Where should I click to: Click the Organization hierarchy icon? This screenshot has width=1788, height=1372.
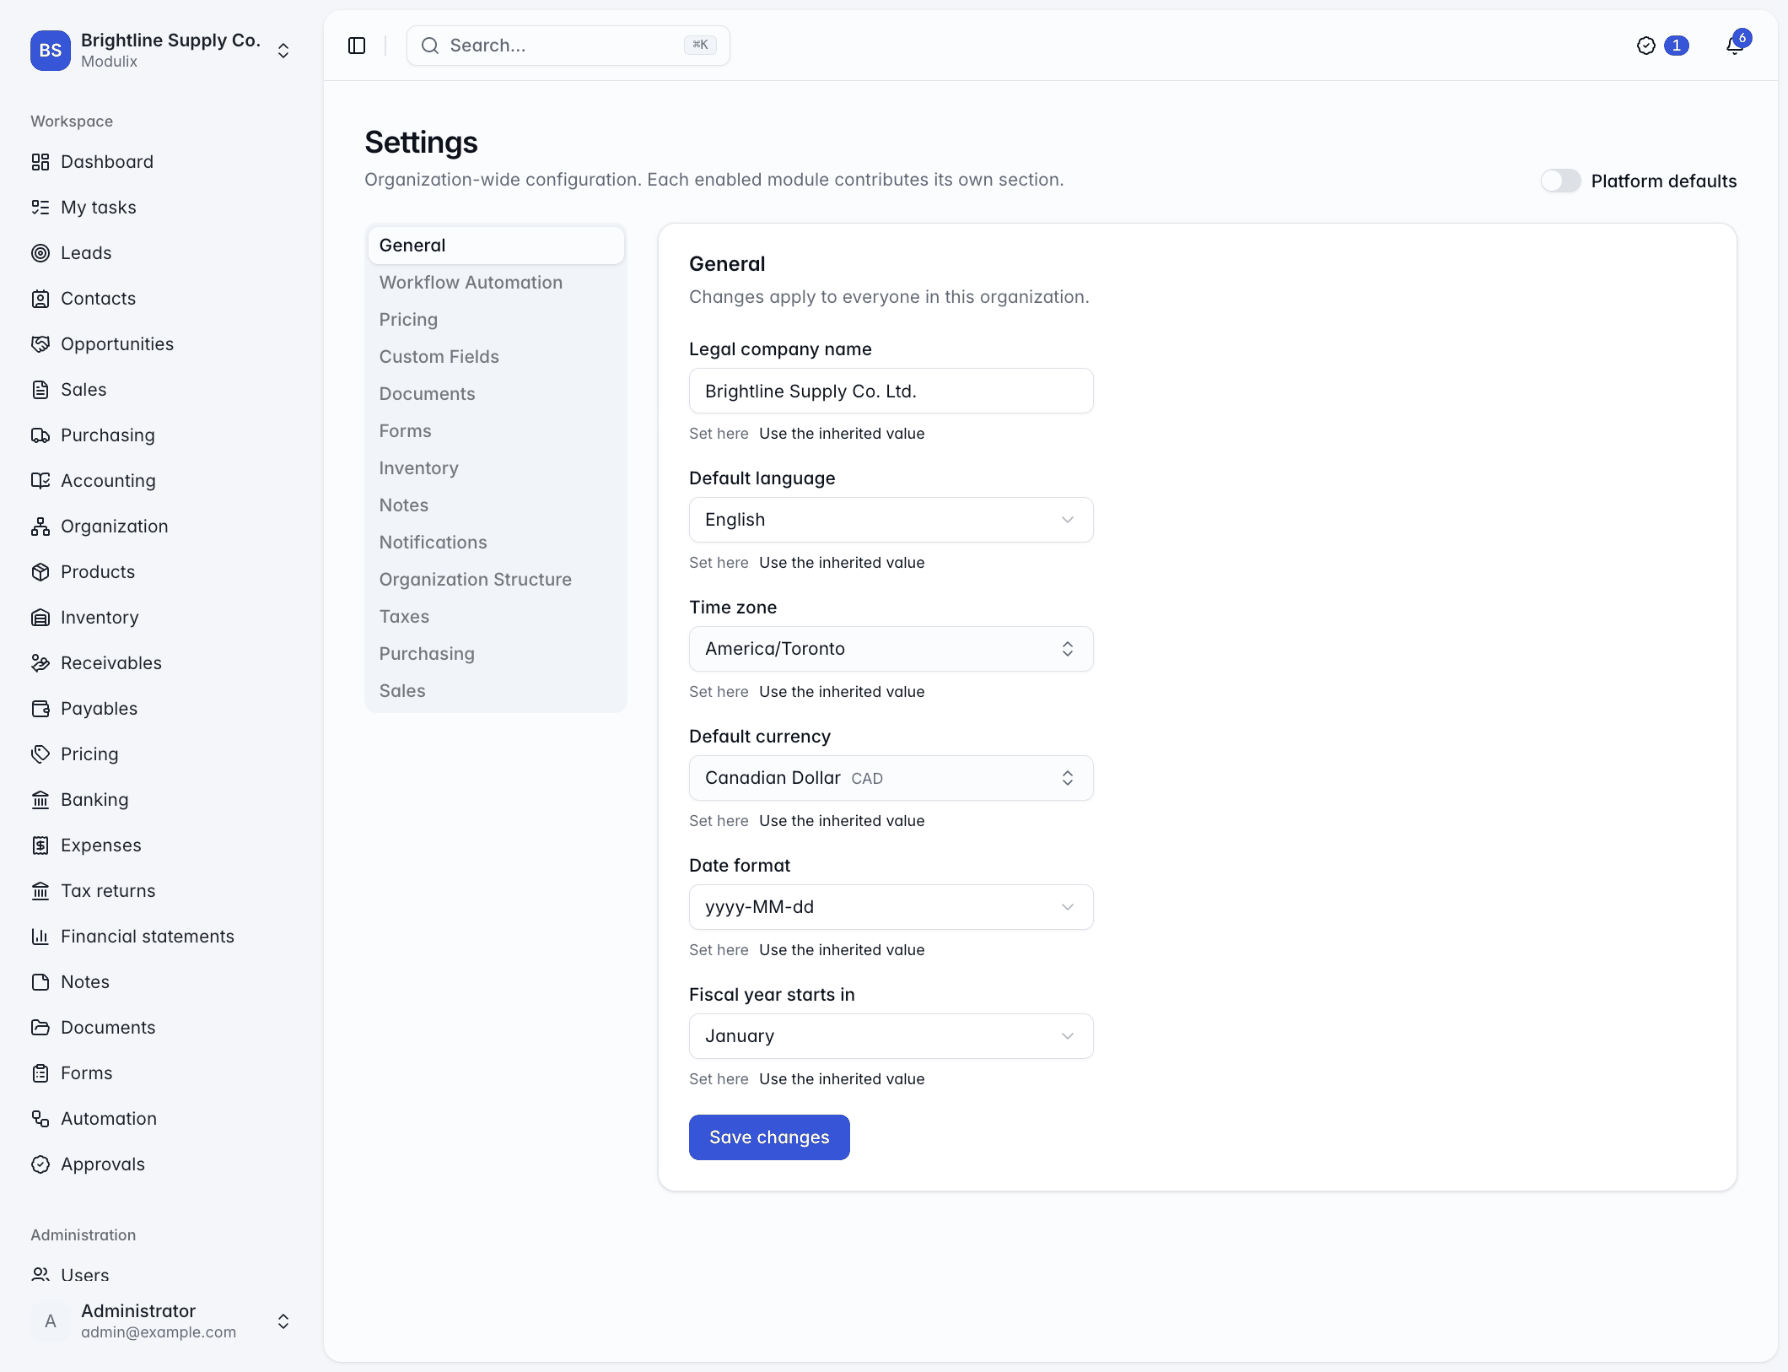pyautogui.click(x=40, y=526)
